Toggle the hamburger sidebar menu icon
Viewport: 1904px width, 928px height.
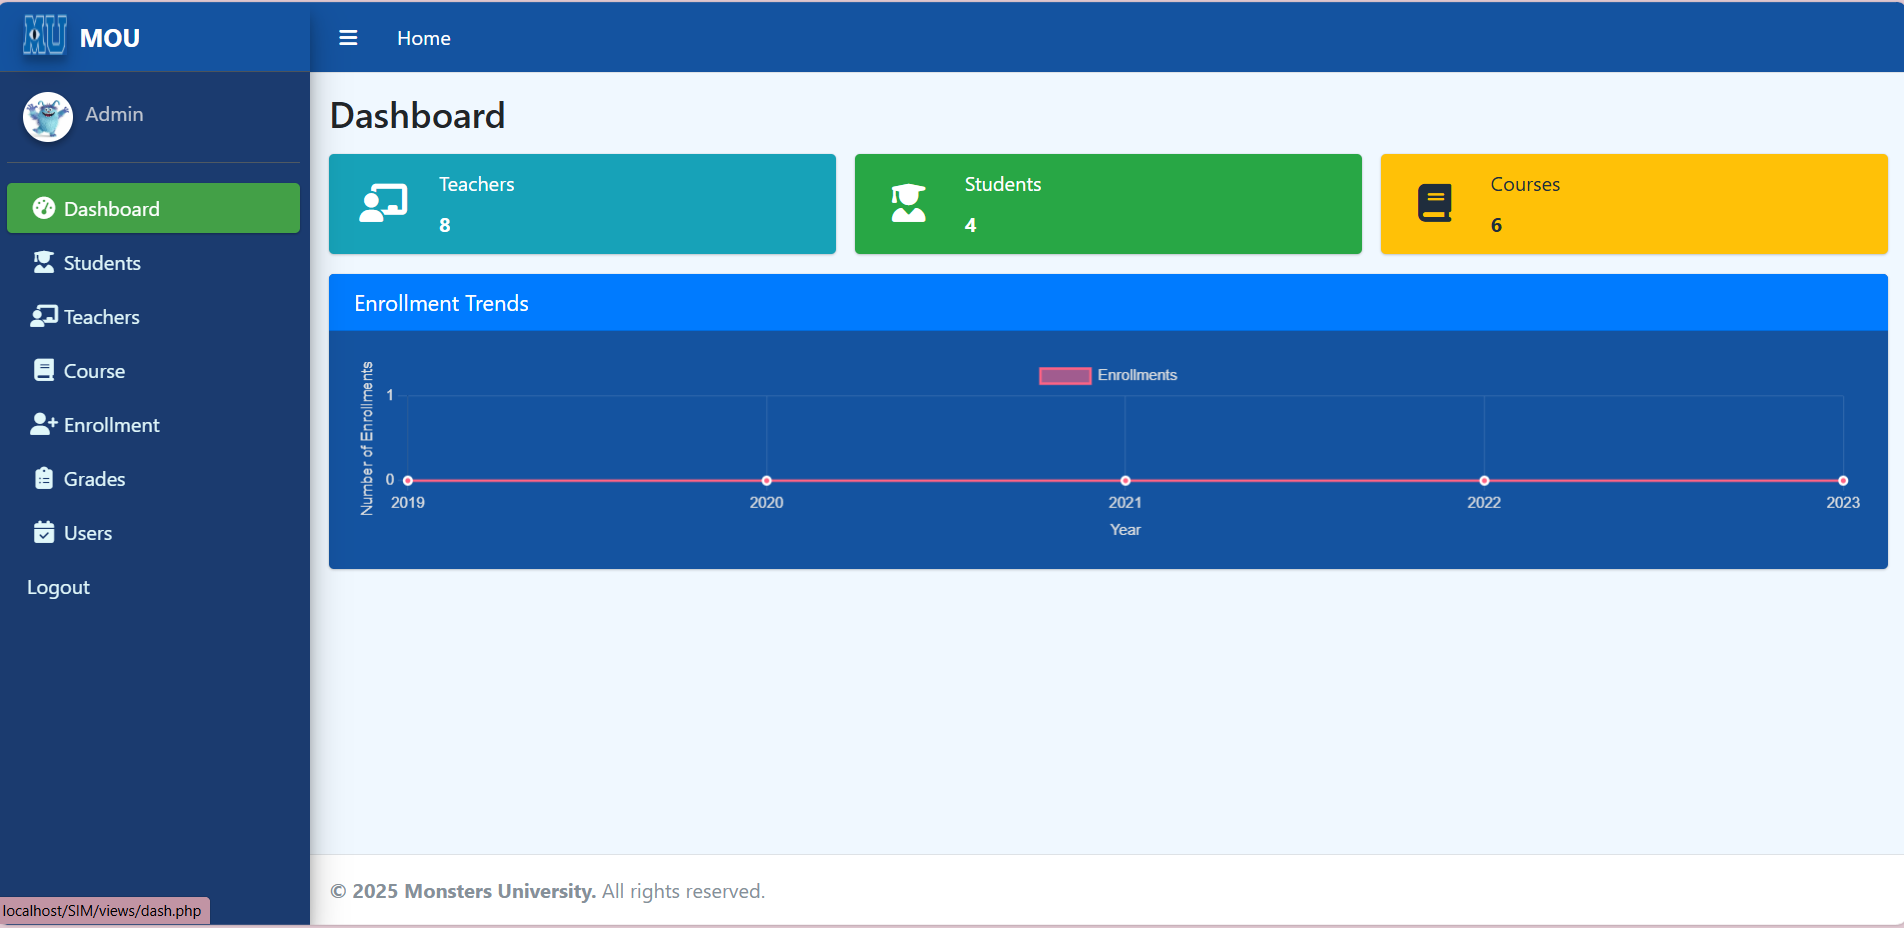348,38
